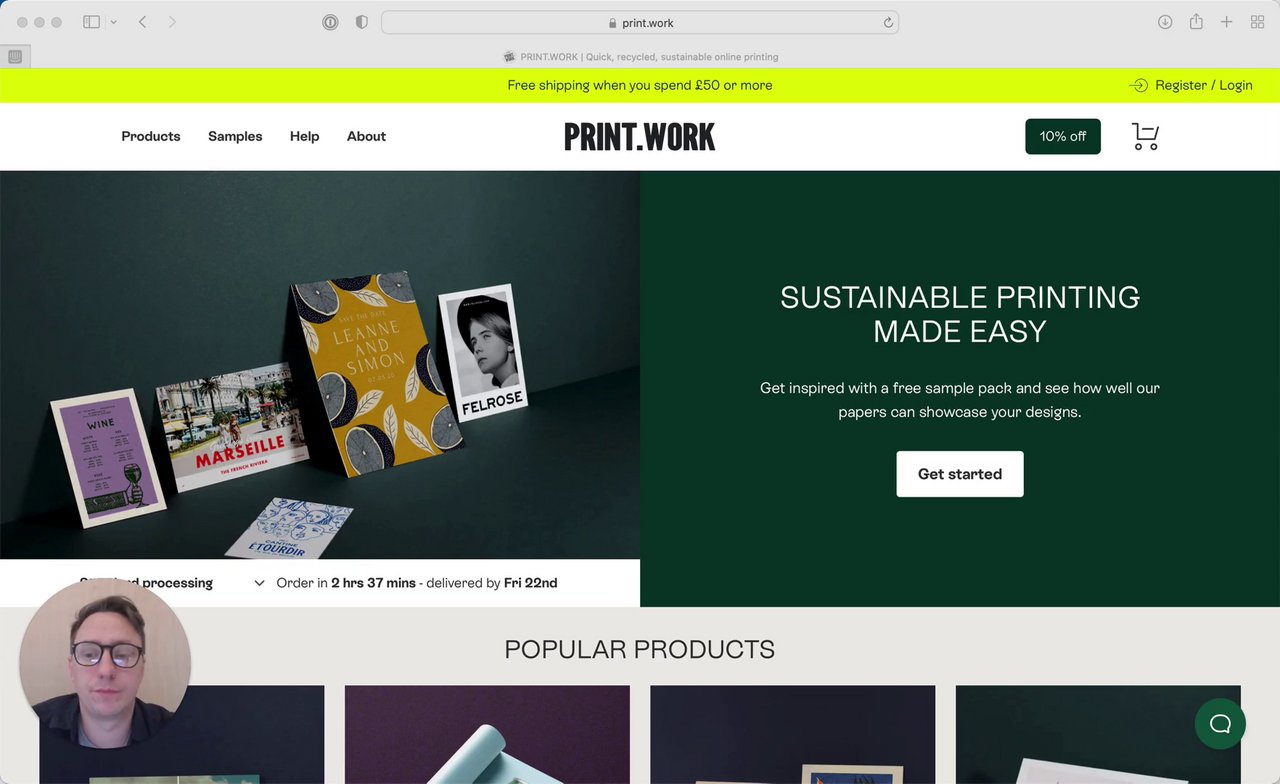Viewport: 1280px width, 784px height.
Task: Click the downloads icon in Safari toolbar
Action: [x=1165, y=22]
